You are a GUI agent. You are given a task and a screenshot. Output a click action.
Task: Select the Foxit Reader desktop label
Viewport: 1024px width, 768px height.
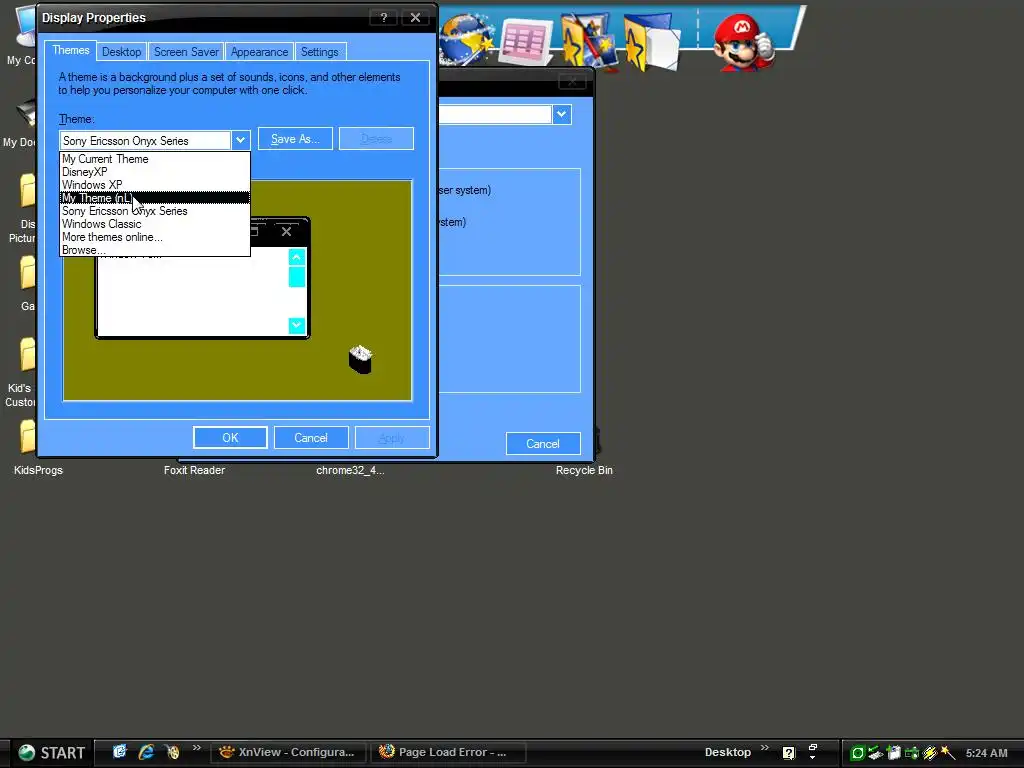click(x=194, y=470)
